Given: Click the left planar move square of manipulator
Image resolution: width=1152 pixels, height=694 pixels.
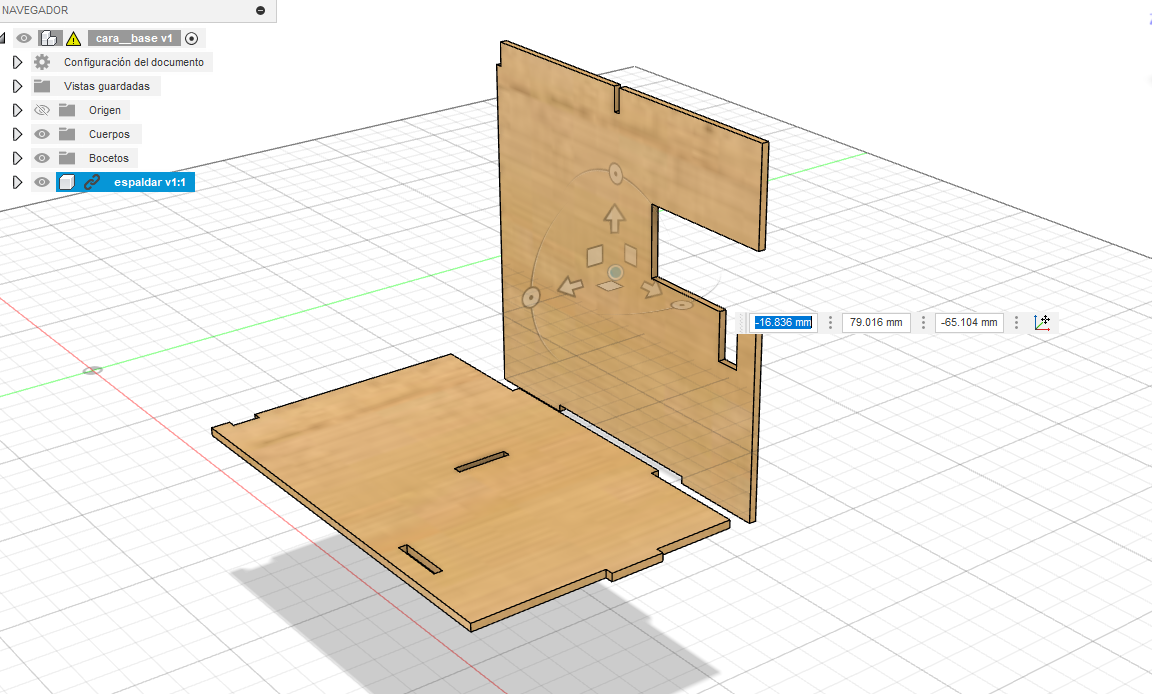Looking at the screenshot, I should tap(594, 256).
